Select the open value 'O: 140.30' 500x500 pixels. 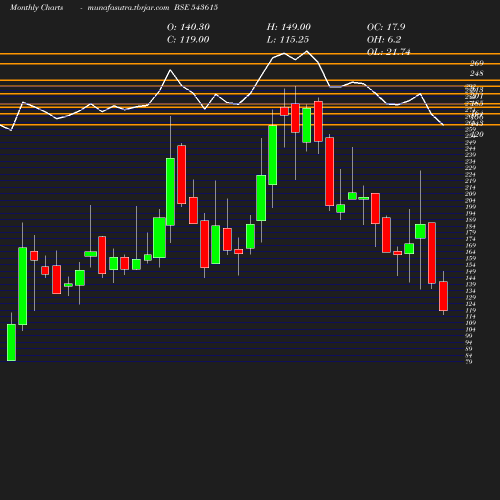tap(188, 27)
